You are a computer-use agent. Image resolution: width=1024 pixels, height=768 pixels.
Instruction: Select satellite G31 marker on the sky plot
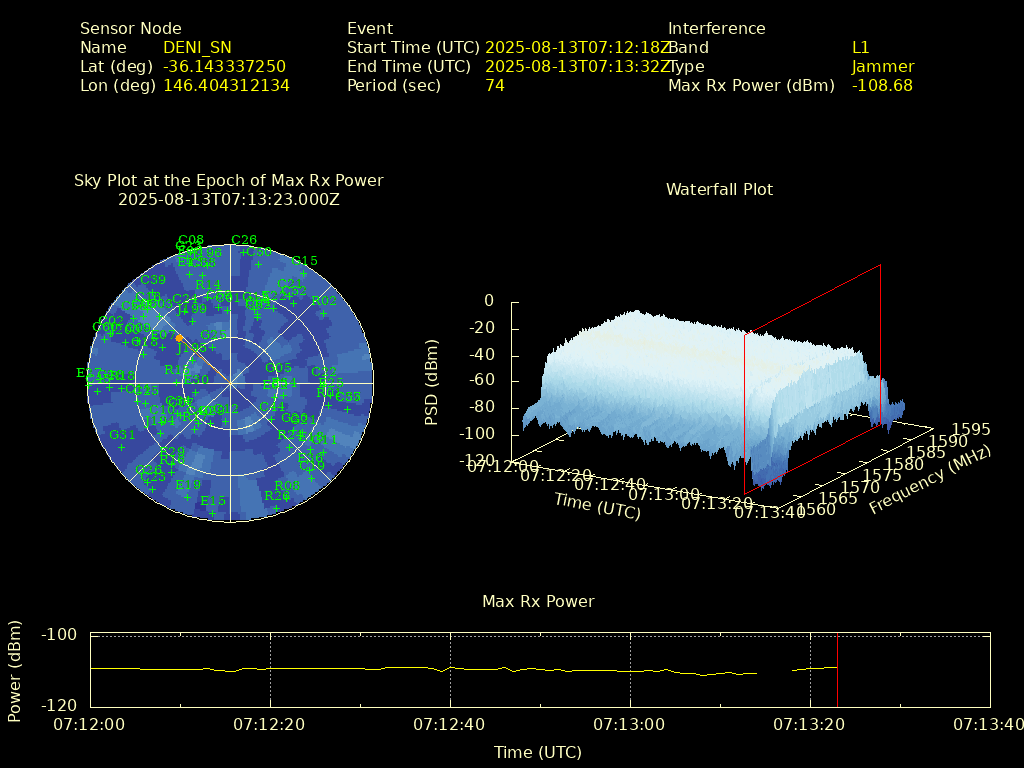click(122, 447)
